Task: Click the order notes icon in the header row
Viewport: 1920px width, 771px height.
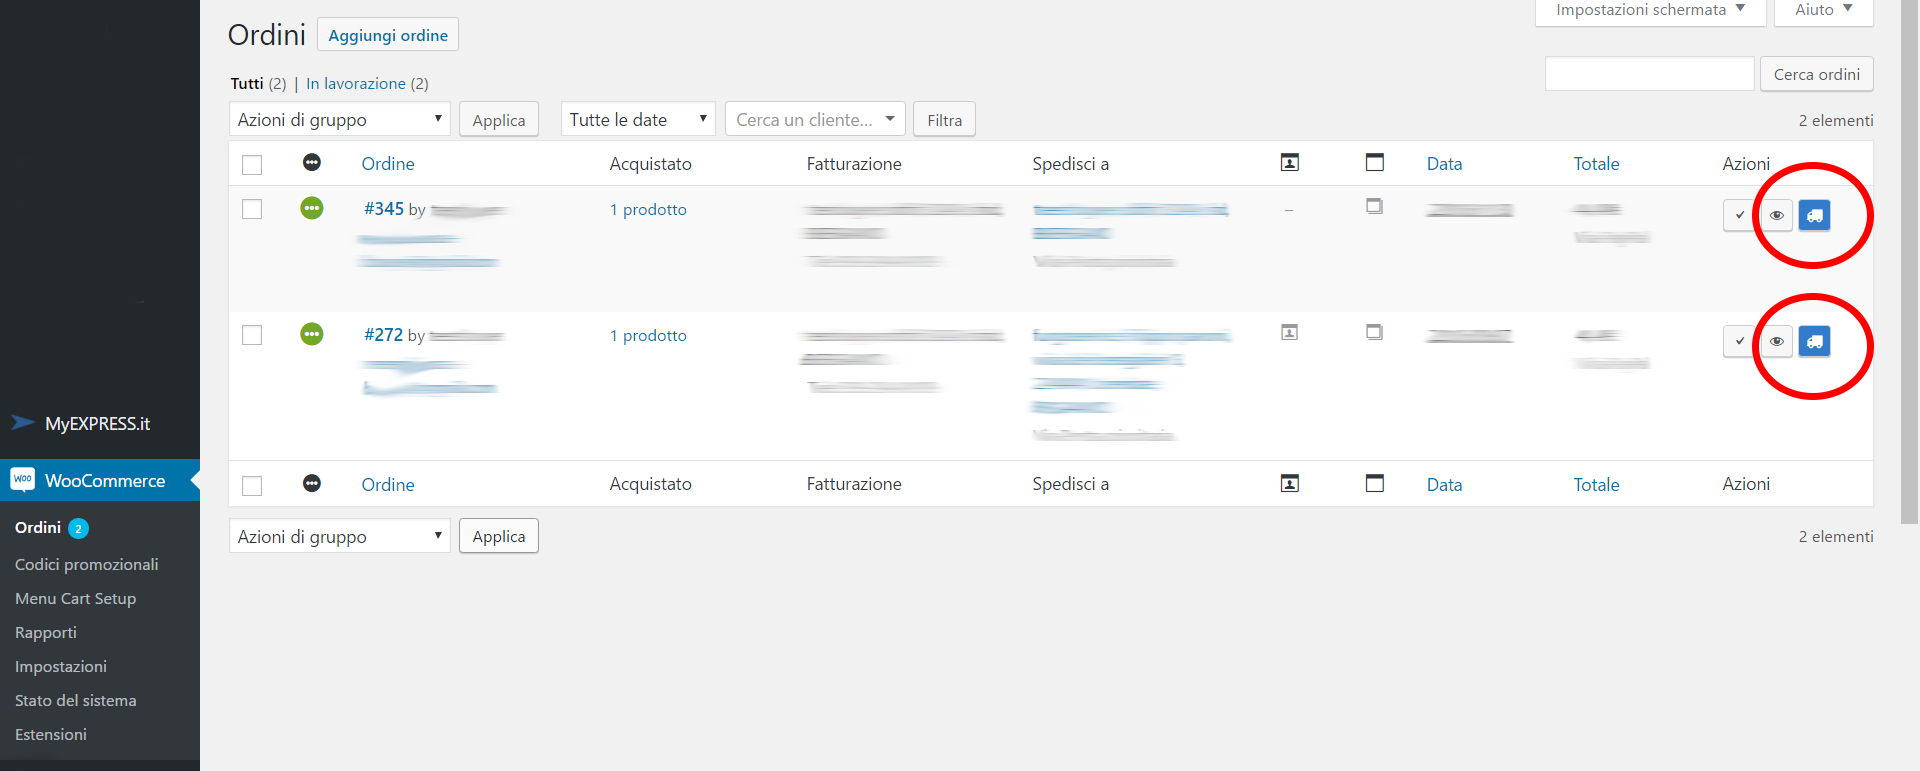Action: [x=1375, y=162]
